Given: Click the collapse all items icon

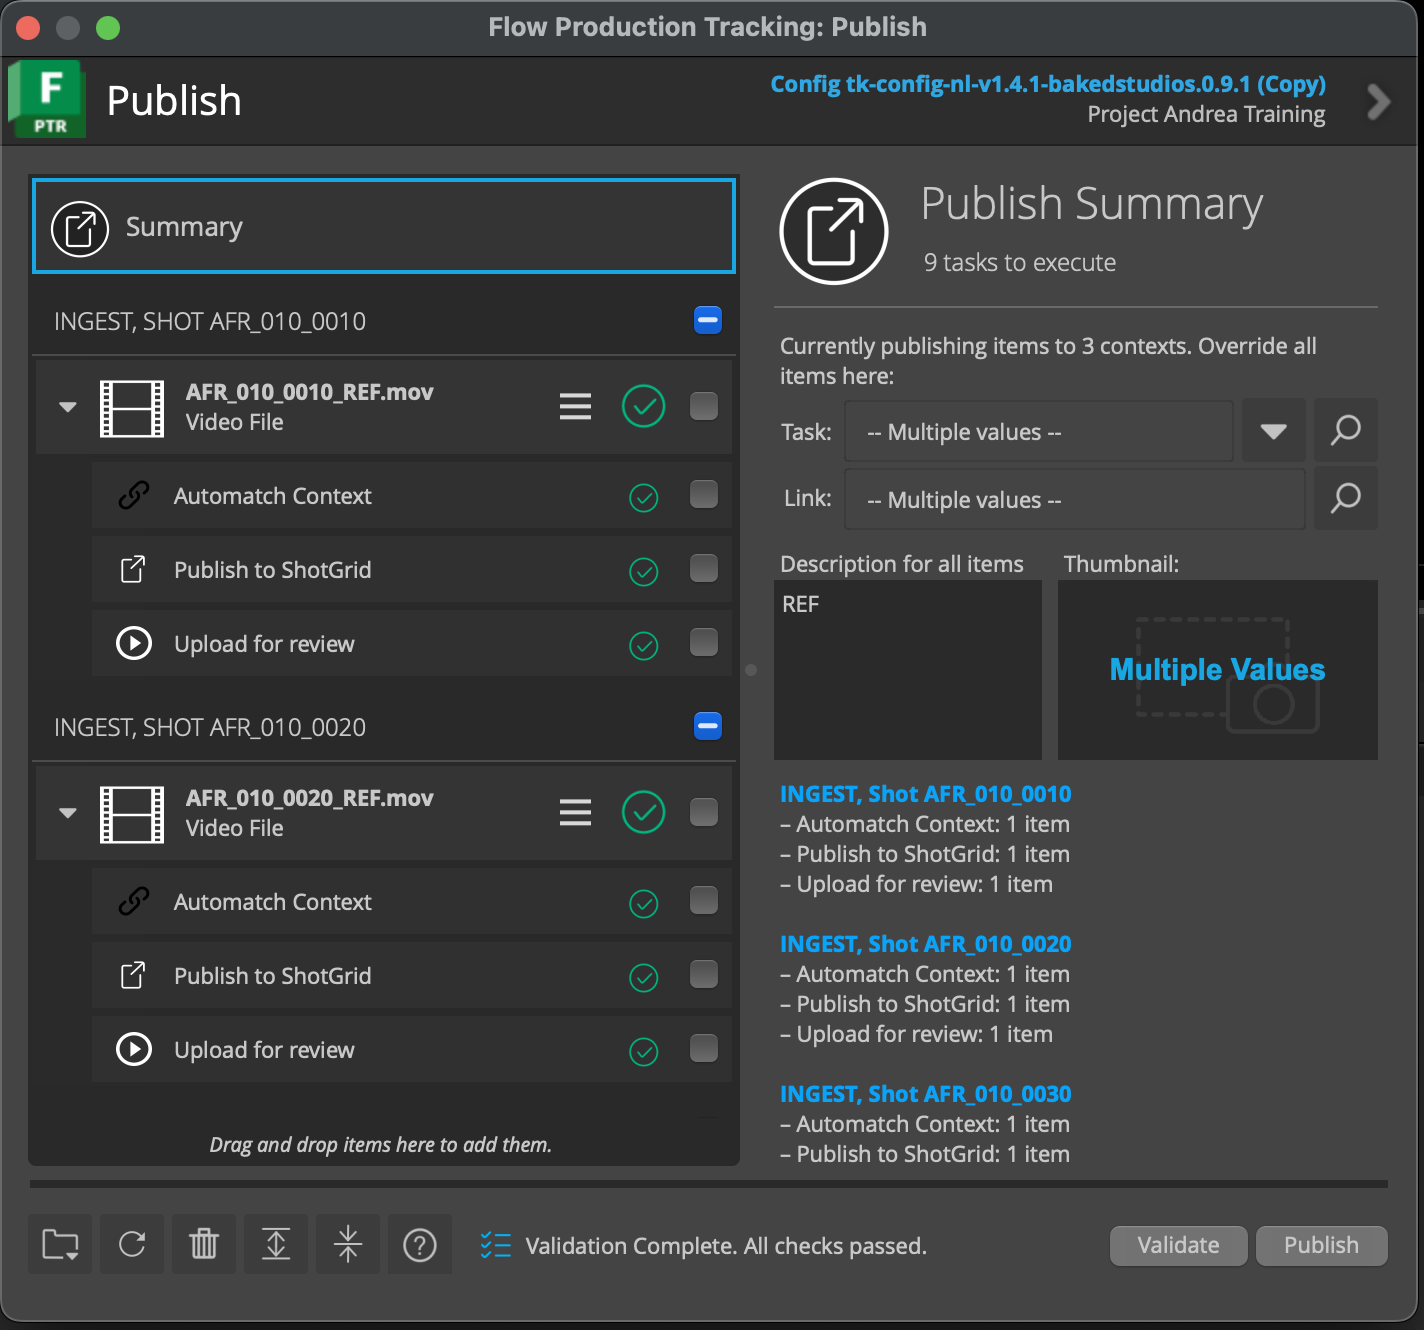Looking at the screenshot, I should 348,1245.
